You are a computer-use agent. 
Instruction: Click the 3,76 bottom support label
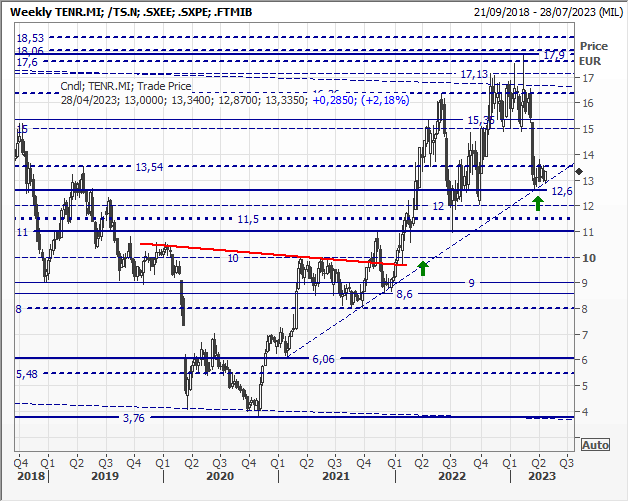134,418
